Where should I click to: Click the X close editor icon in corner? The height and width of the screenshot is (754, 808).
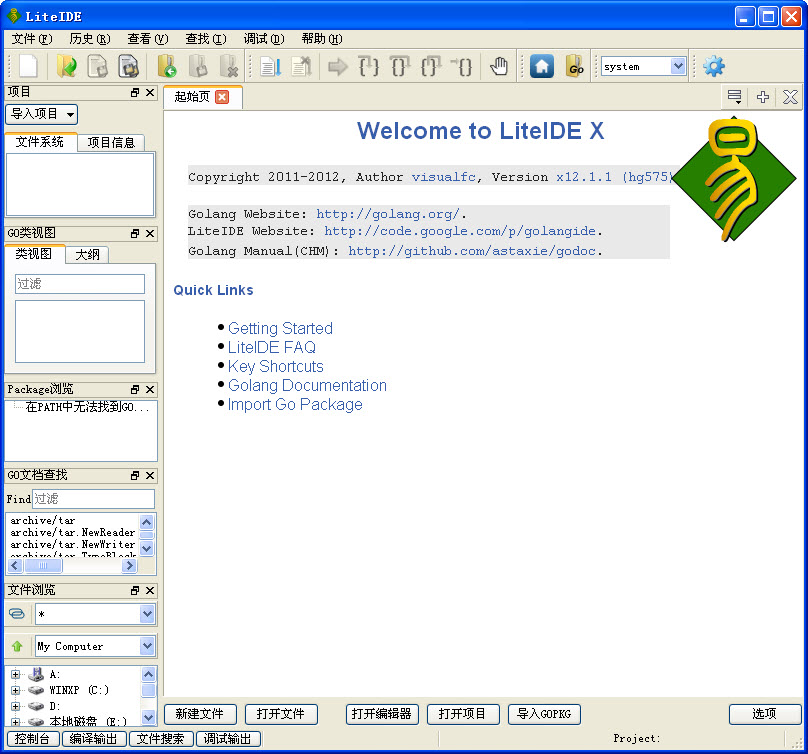pyautogui.click(x=790, y=96)
